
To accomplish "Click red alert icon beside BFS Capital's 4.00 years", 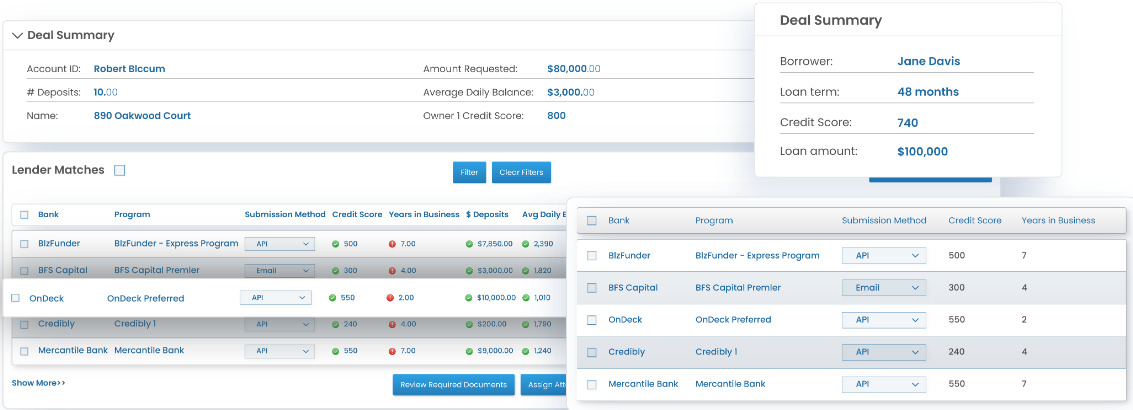I will 392,270.
